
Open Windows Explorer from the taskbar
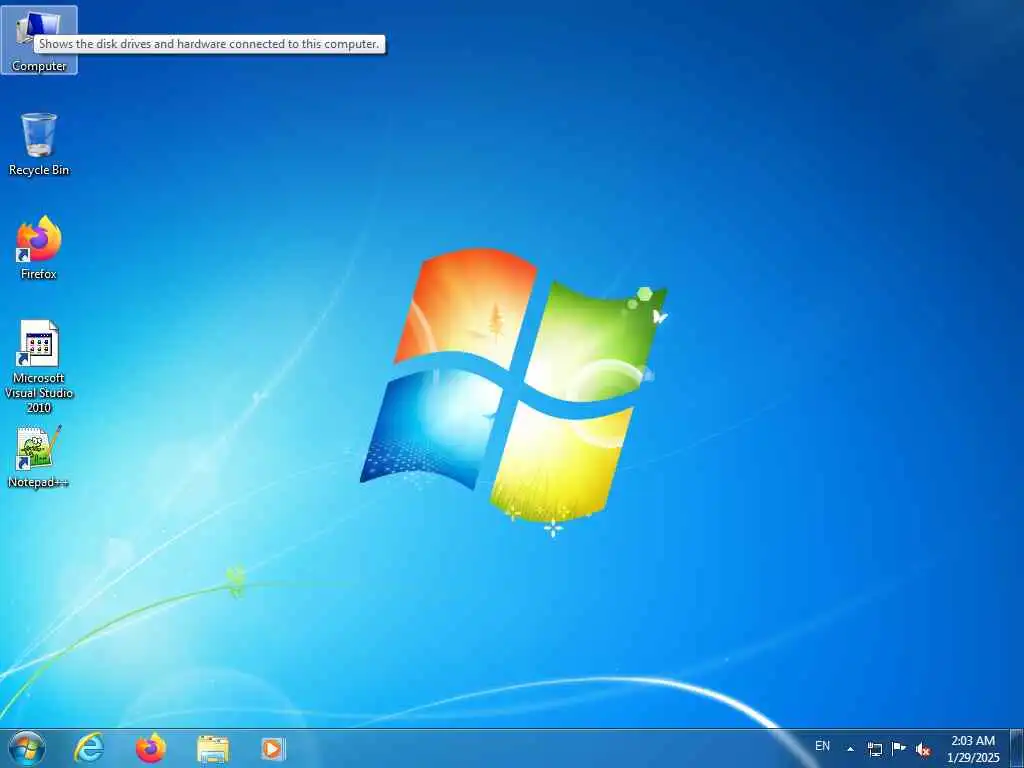click(213, 750)
